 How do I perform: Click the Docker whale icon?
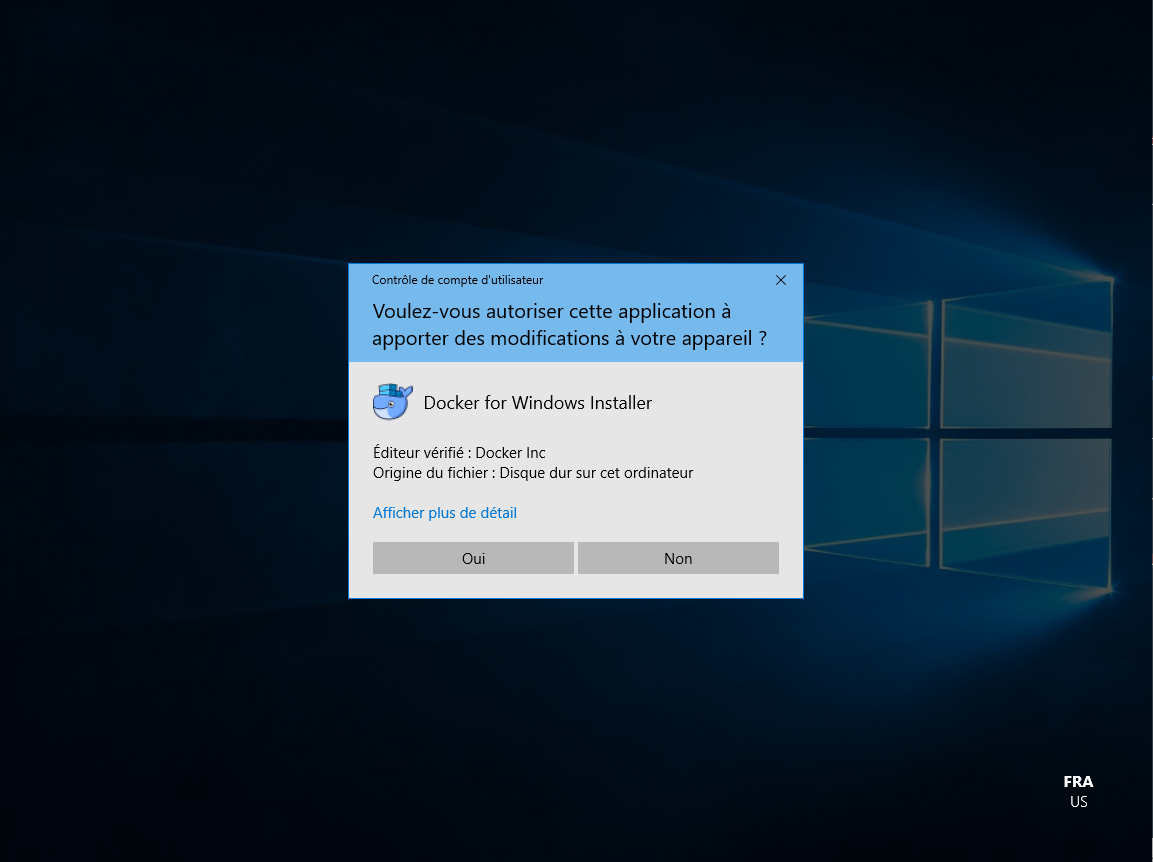(x=392, y=401)
